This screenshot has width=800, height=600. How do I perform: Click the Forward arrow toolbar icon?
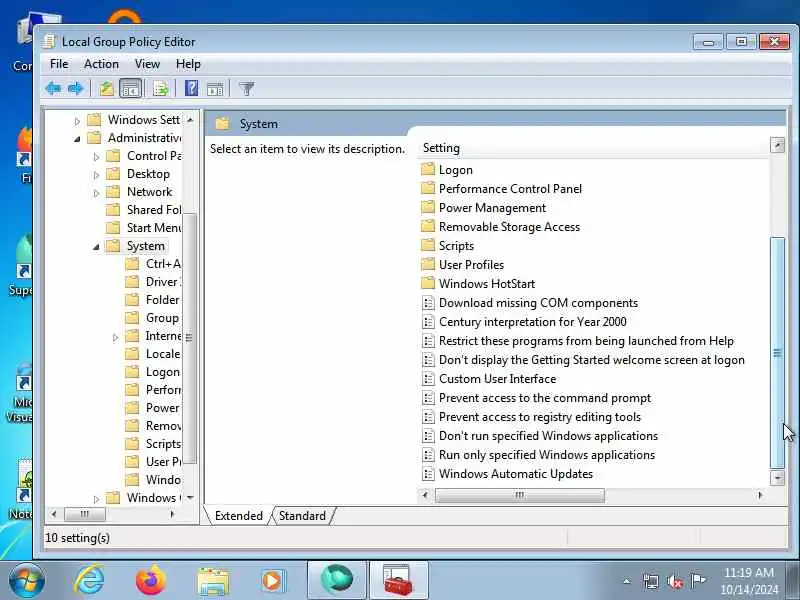pos(76,89)
